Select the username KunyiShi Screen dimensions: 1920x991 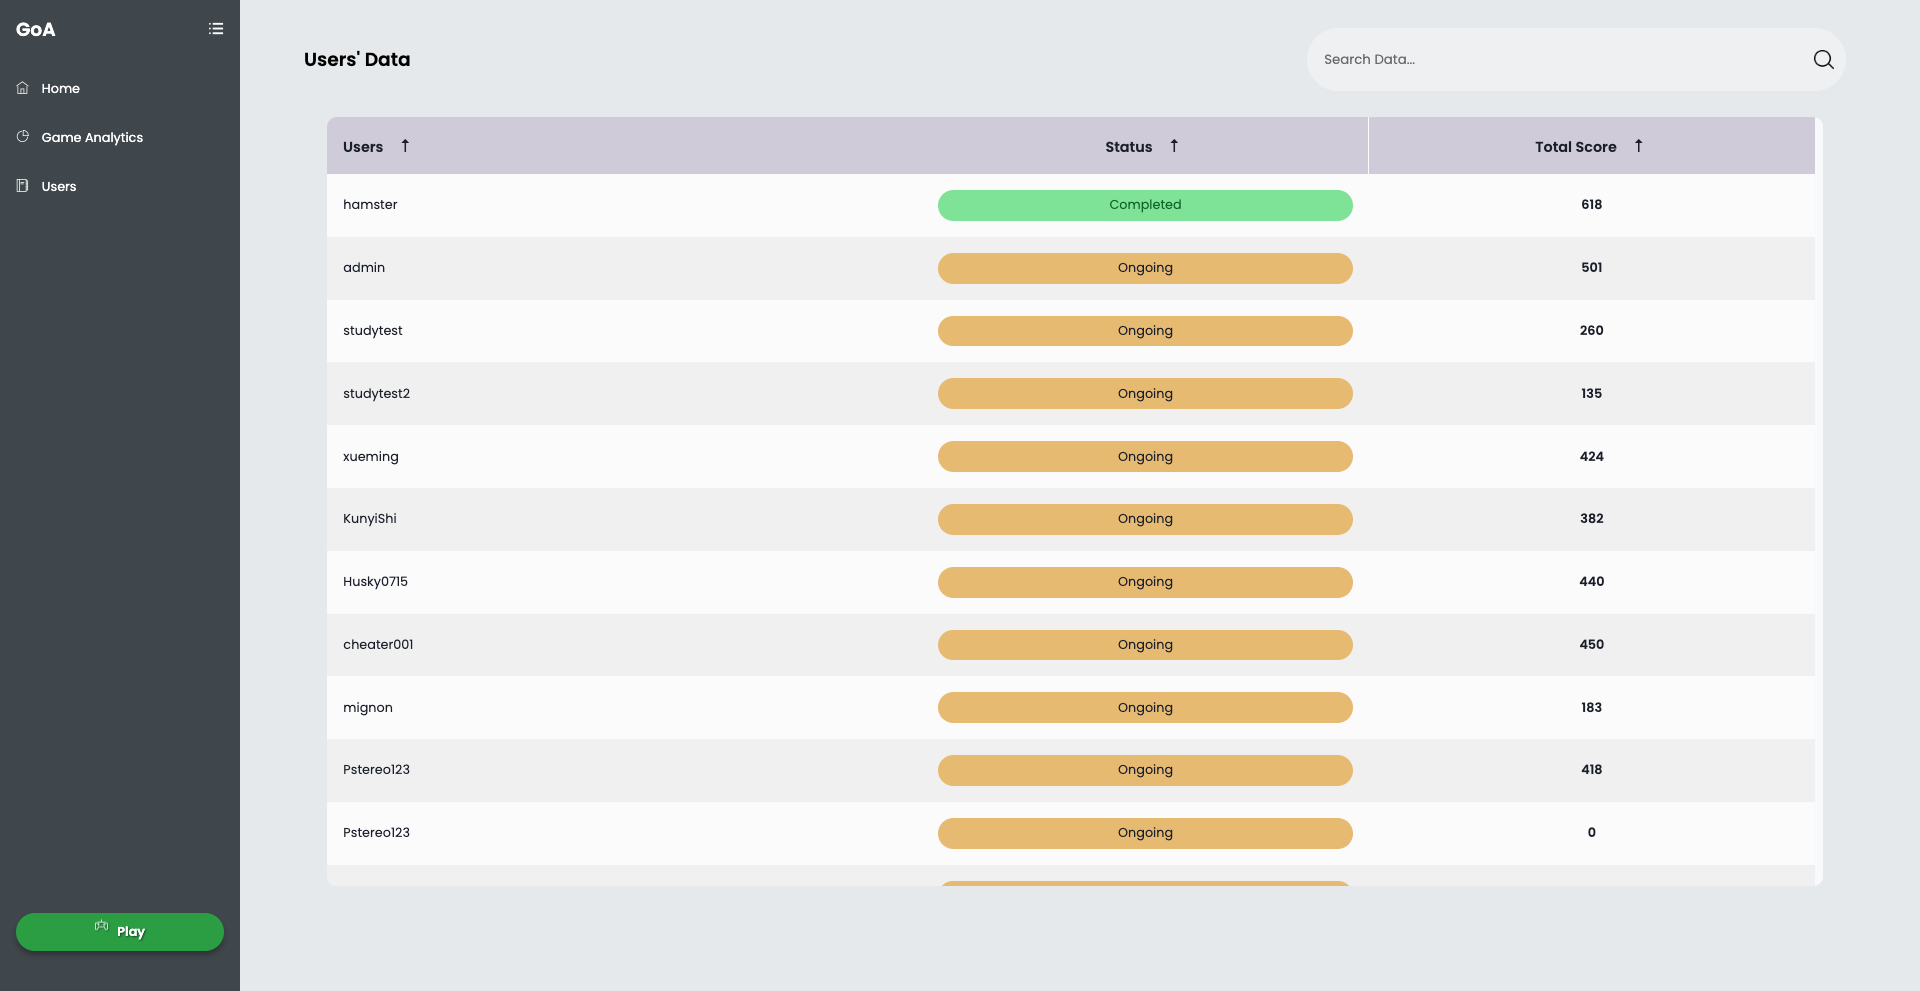click(x=370, y=519)
